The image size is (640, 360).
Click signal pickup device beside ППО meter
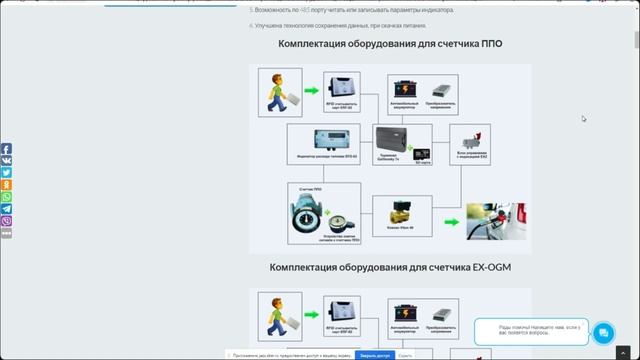click(342, 224)
